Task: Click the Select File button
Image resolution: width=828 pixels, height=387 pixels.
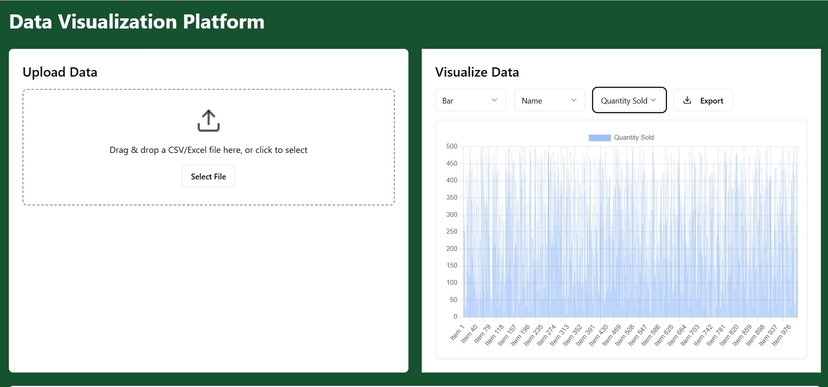Action: 209,176
